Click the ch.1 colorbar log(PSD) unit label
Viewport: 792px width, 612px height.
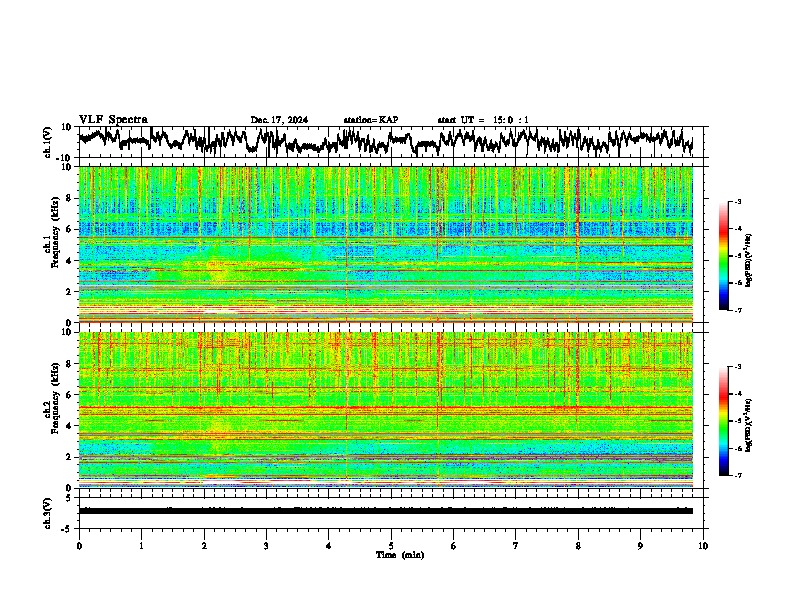[x=749, y=261]
